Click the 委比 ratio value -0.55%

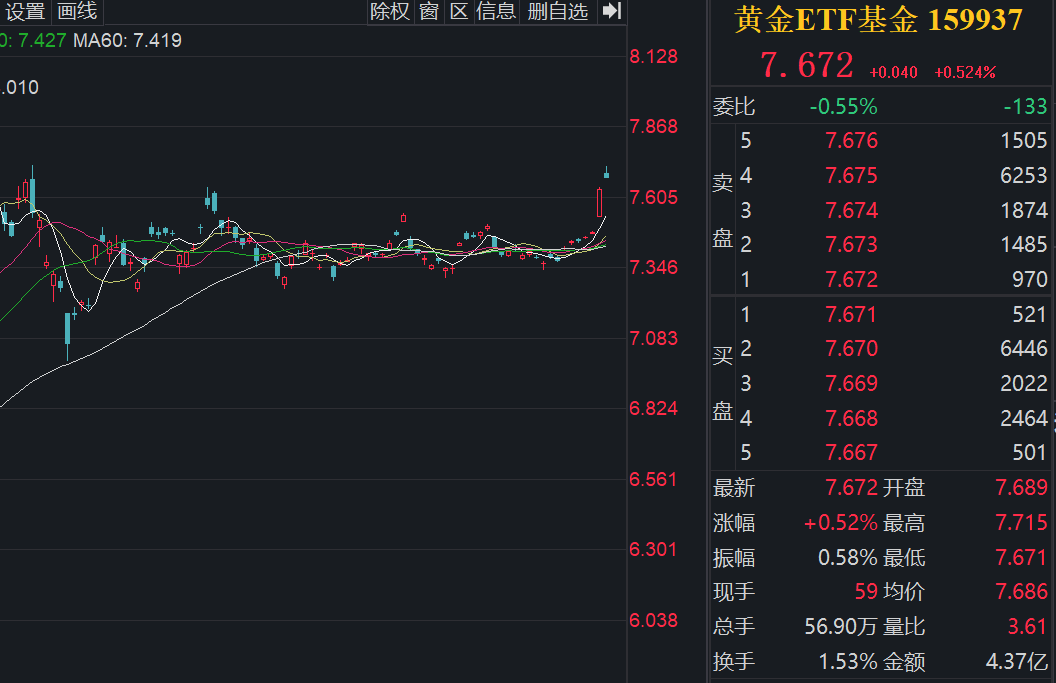tap(843, 106)
